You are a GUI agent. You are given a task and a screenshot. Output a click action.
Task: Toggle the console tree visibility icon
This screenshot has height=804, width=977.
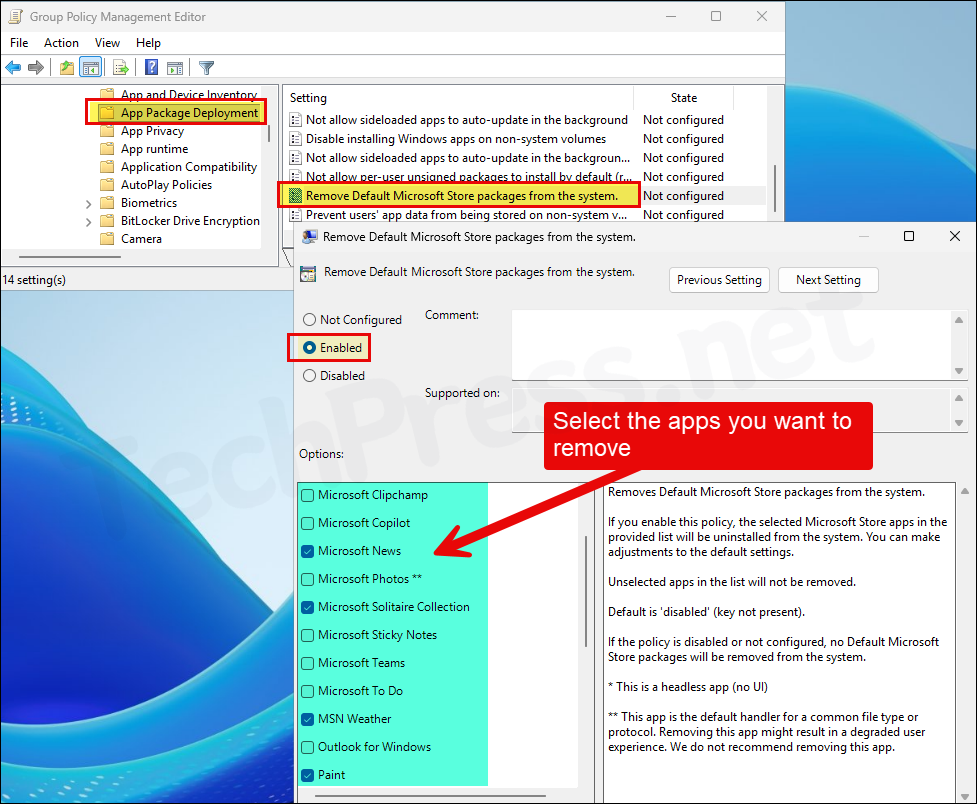click(90, 67)
